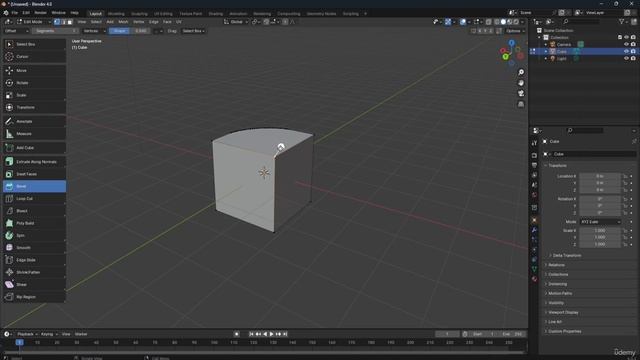Choose the Transform tool
Image resolution: width=640 pixels, height=360 pixels.
[34, 107]
